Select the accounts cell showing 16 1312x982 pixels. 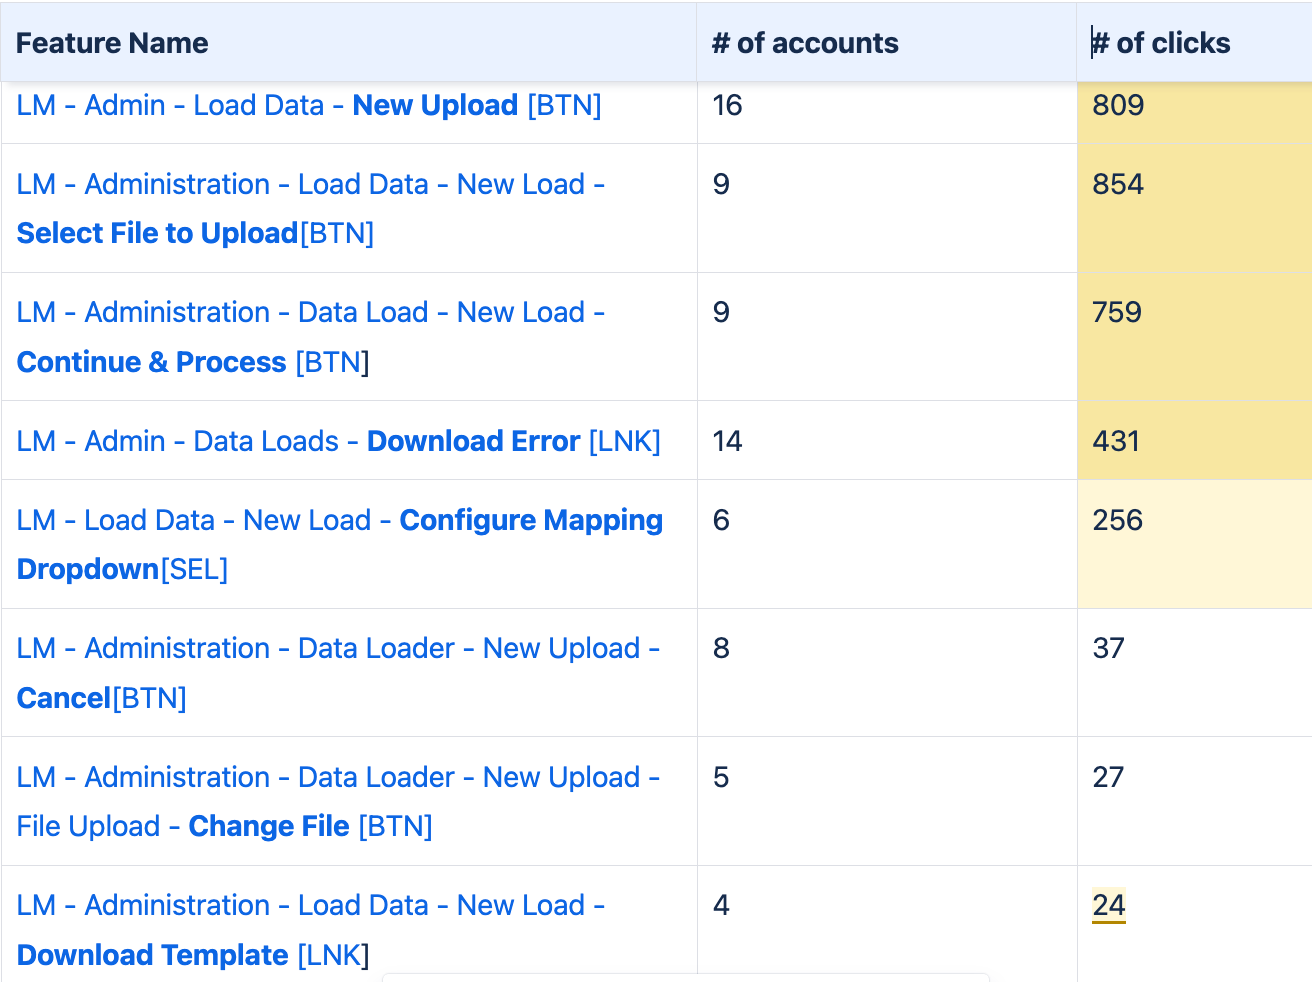[x=886, y=106]
